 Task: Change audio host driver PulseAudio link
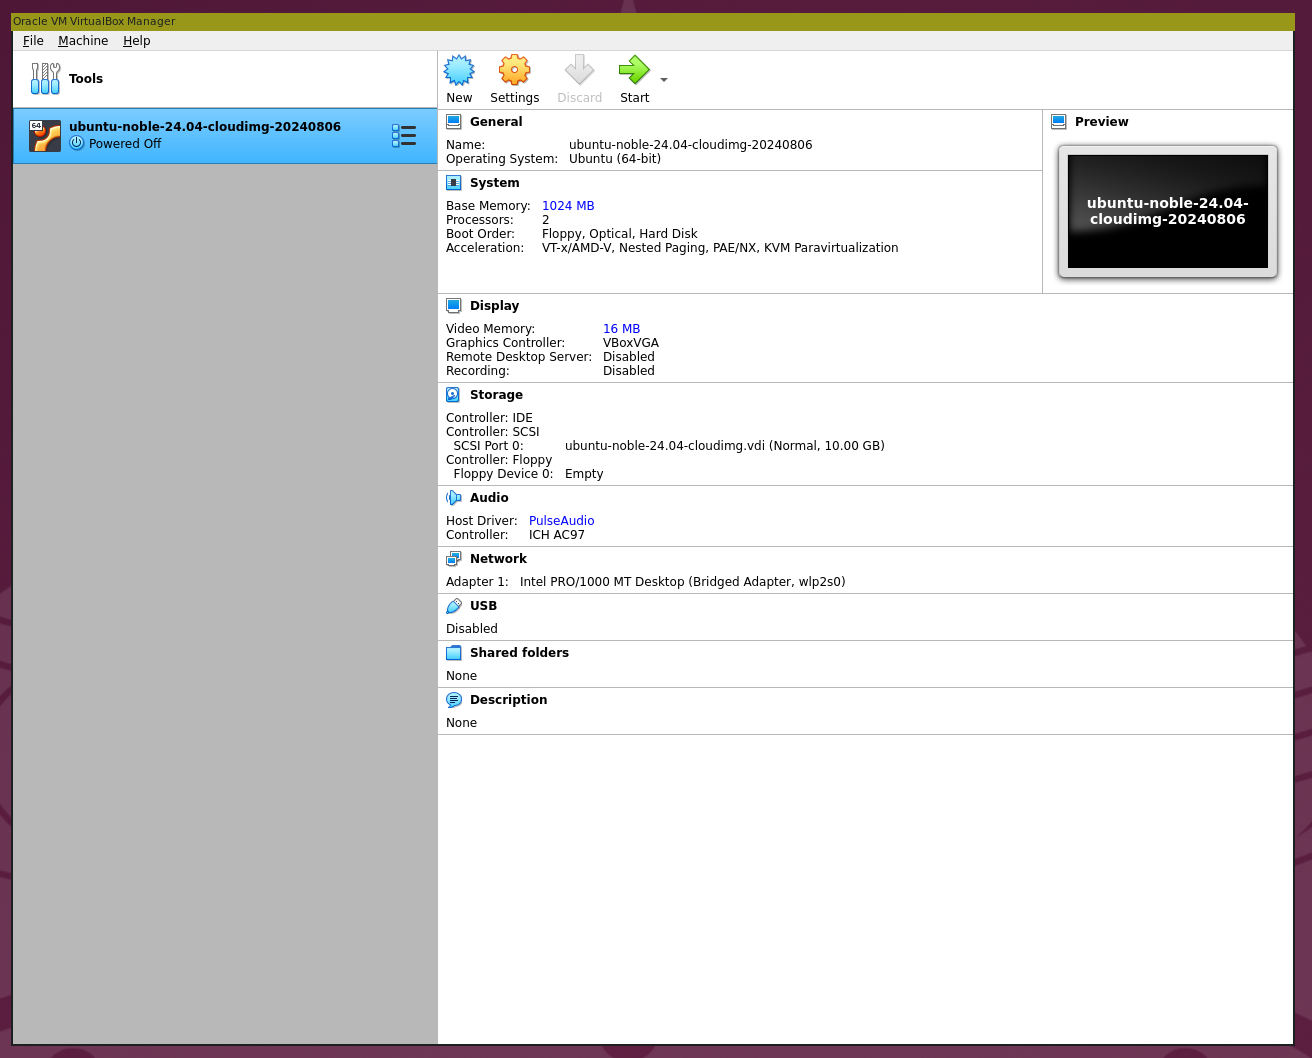561,521
